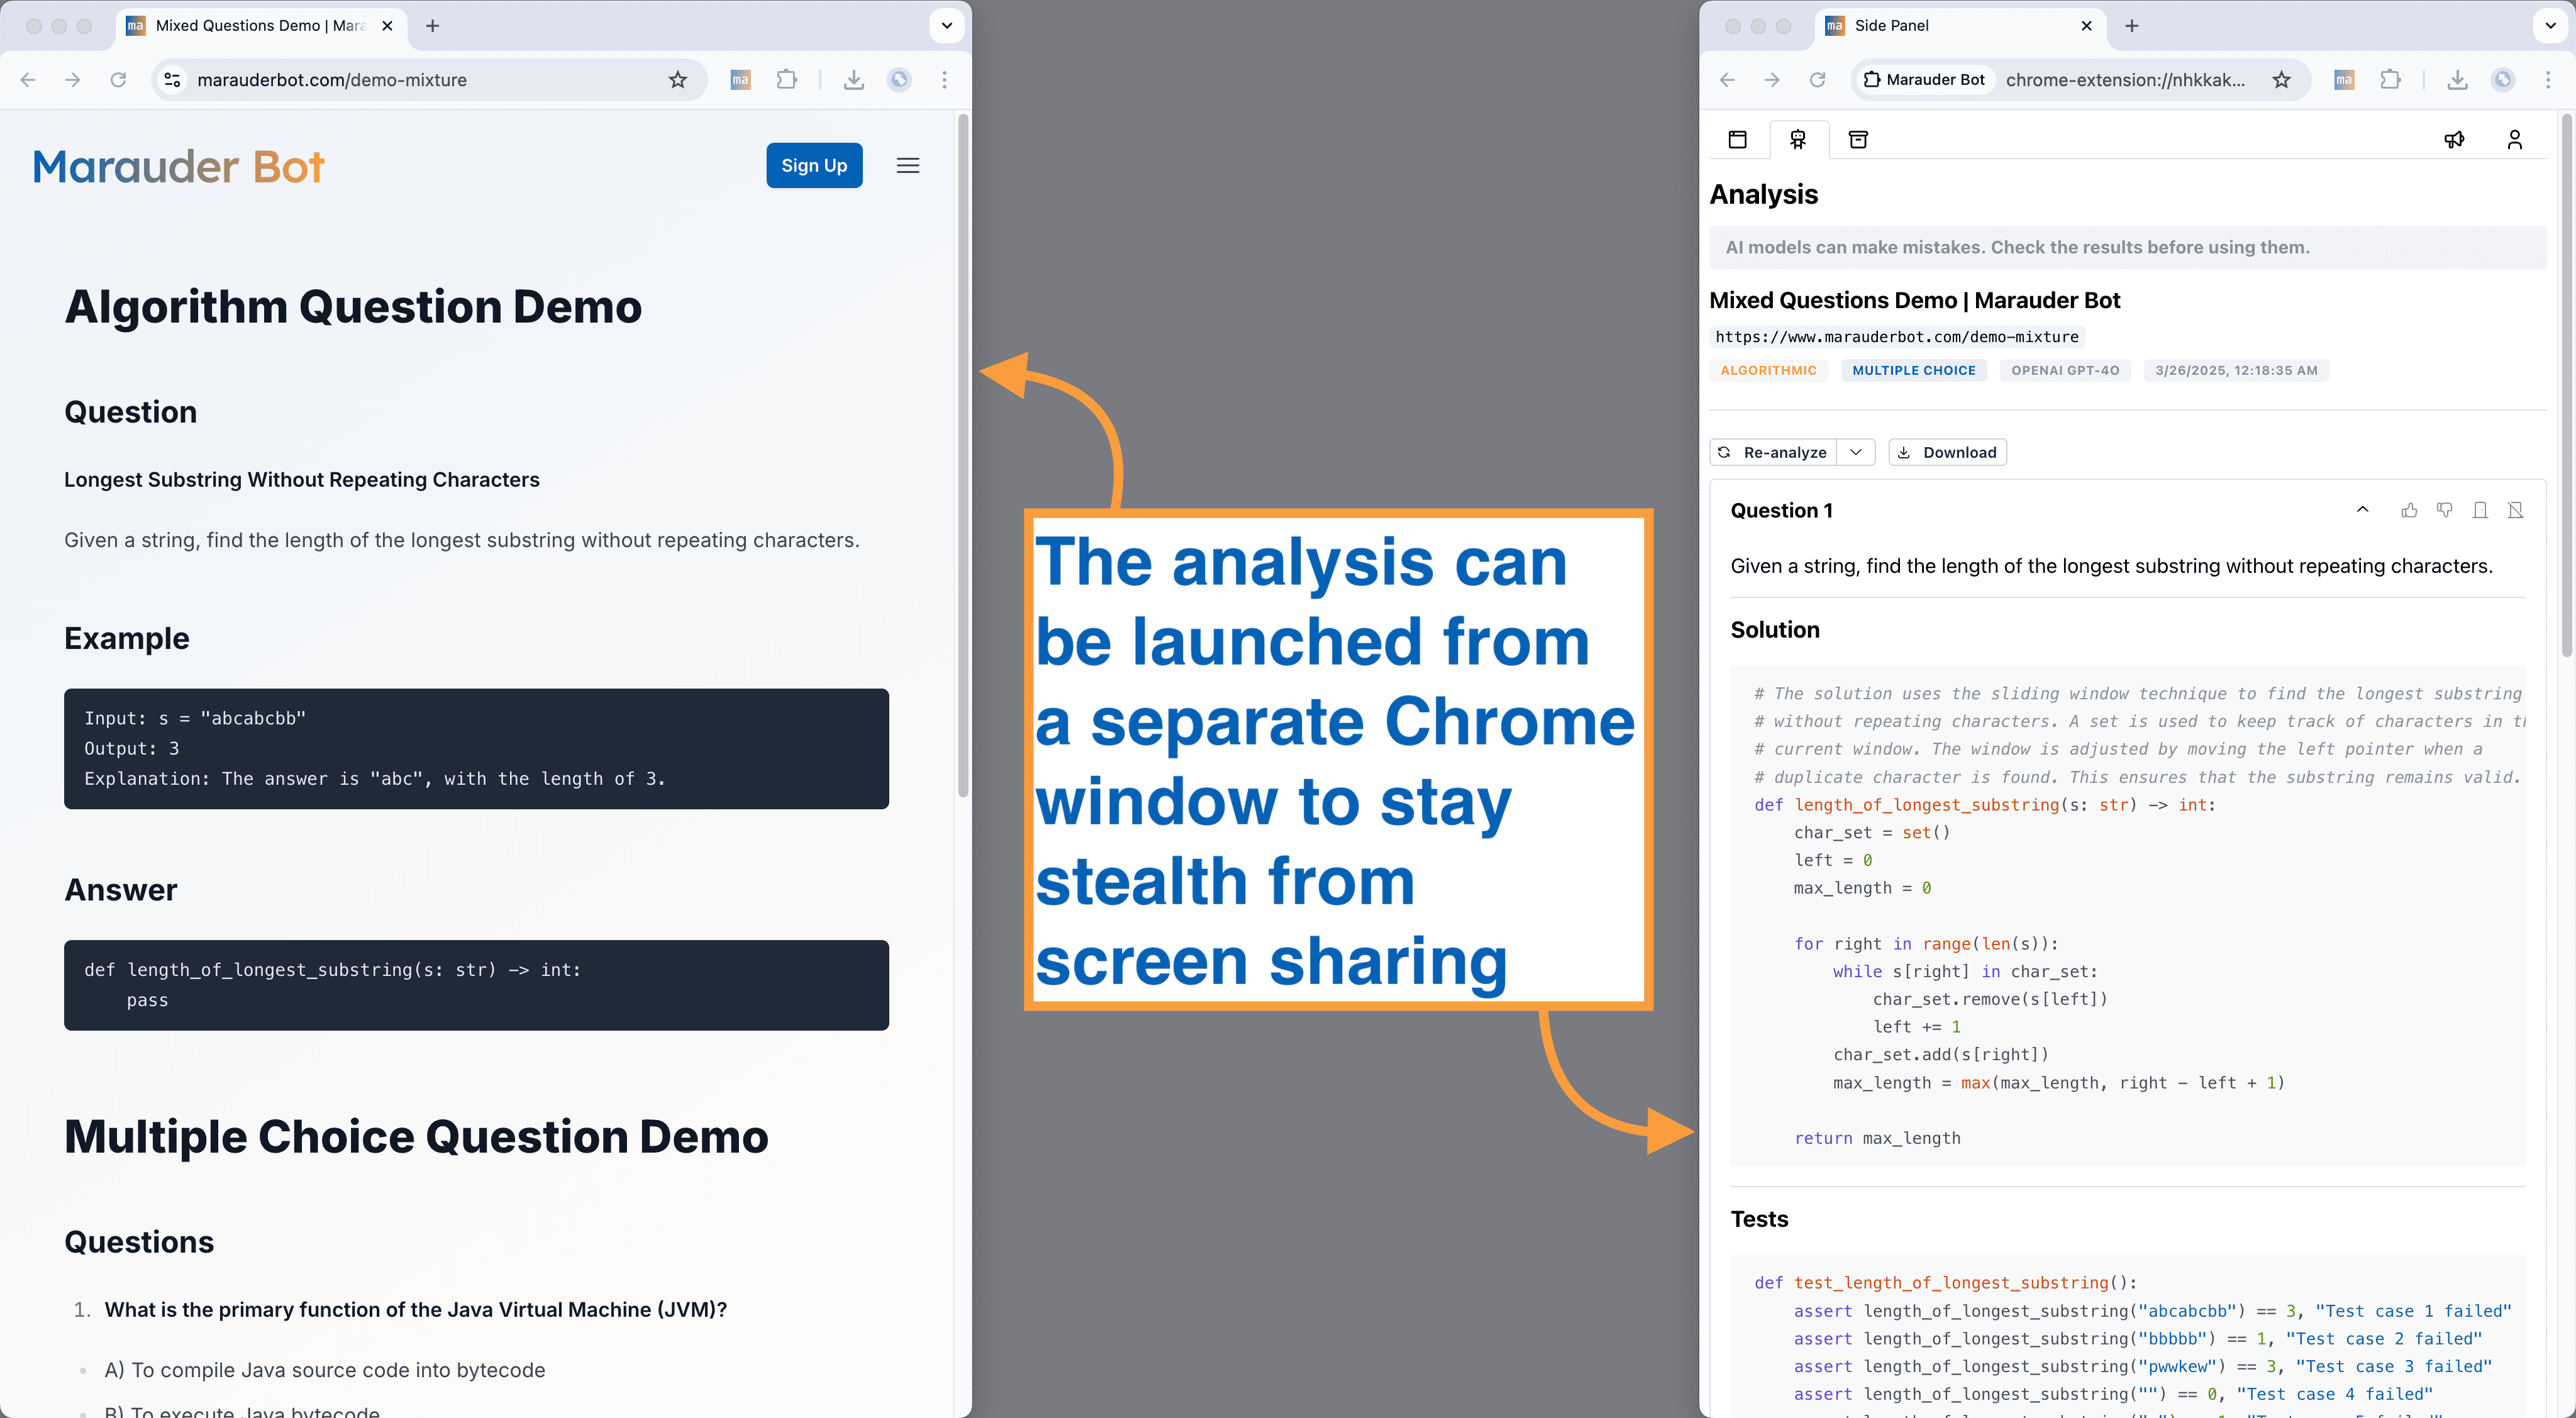This screenshot has width=2576, height=1418.
Task: Open the tab search chevron in left window
Action: [x=946, y=25]
